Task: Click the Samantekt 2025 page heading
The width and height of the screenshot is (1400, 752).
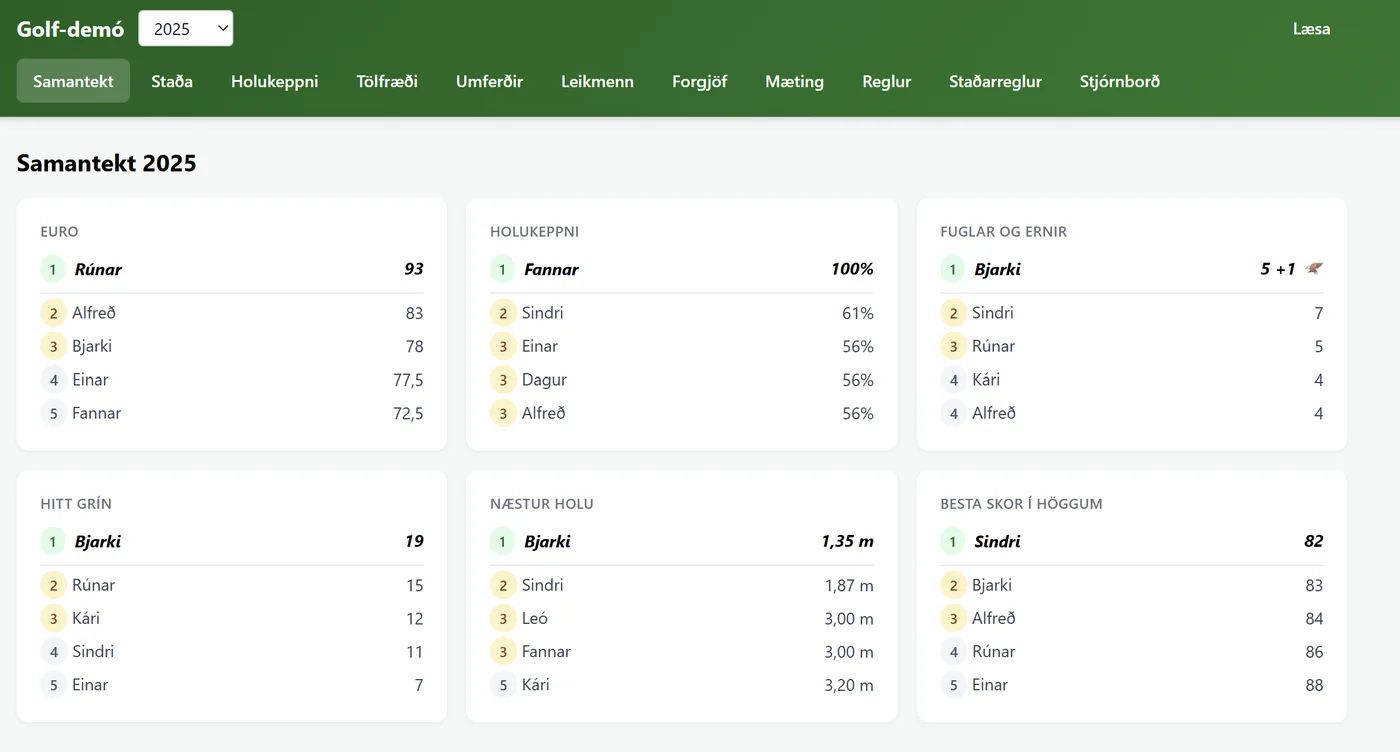Action: (x=107, y=163)
